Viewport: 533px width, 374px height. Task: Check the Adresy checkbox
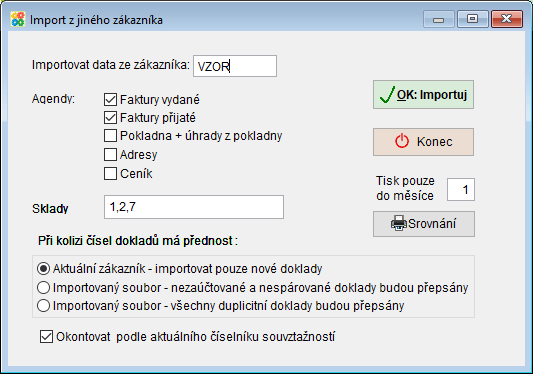coord(110,154)
